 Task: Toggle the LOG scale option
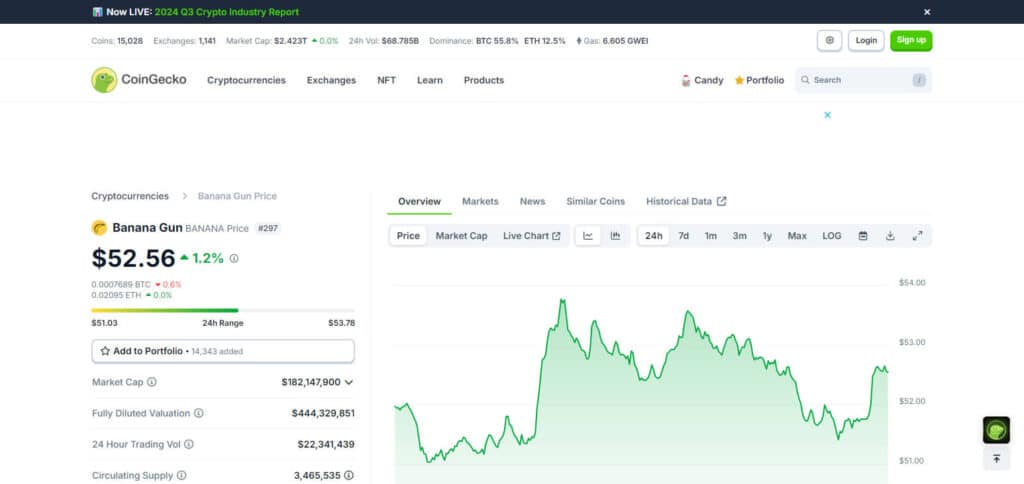831,236
